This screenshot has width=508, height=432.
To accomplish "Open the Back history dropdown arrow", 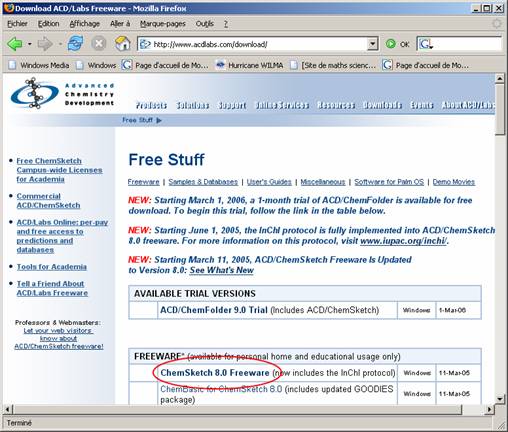I will [30, 44].
